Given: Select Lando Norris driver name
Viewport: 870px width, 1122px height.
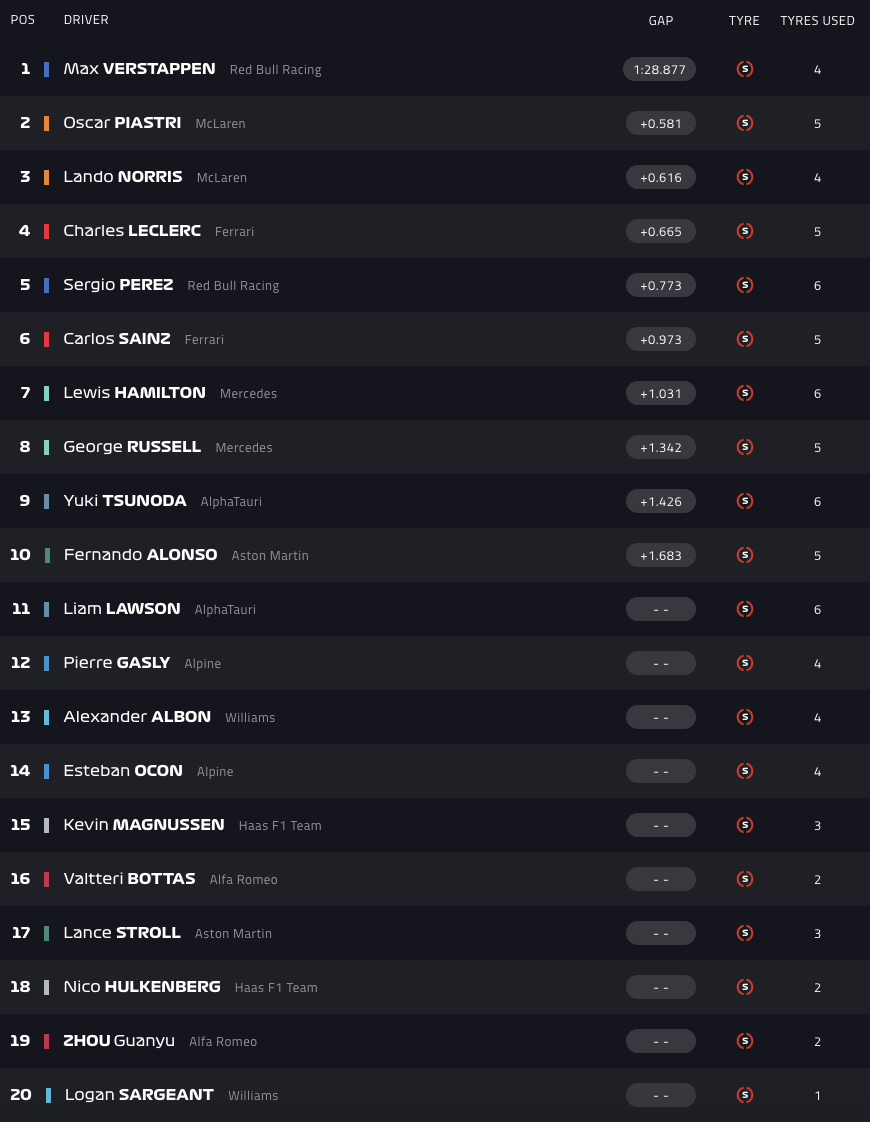Looking at the screenshot, I should pyautogui.click(x=122, y=177).
